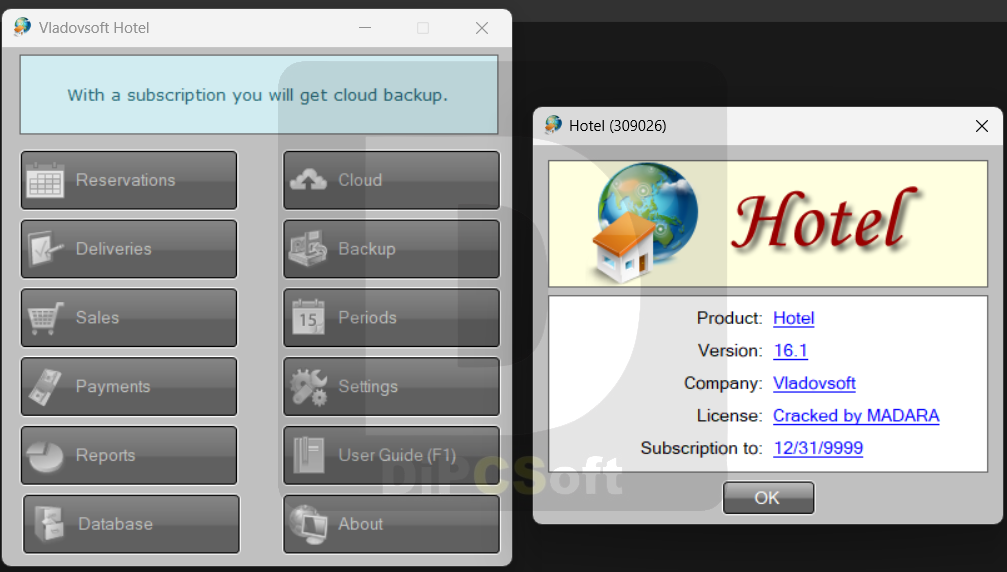Screen dimensions: 1007x572
Task: Go to Sales
Action: point(129,318)
